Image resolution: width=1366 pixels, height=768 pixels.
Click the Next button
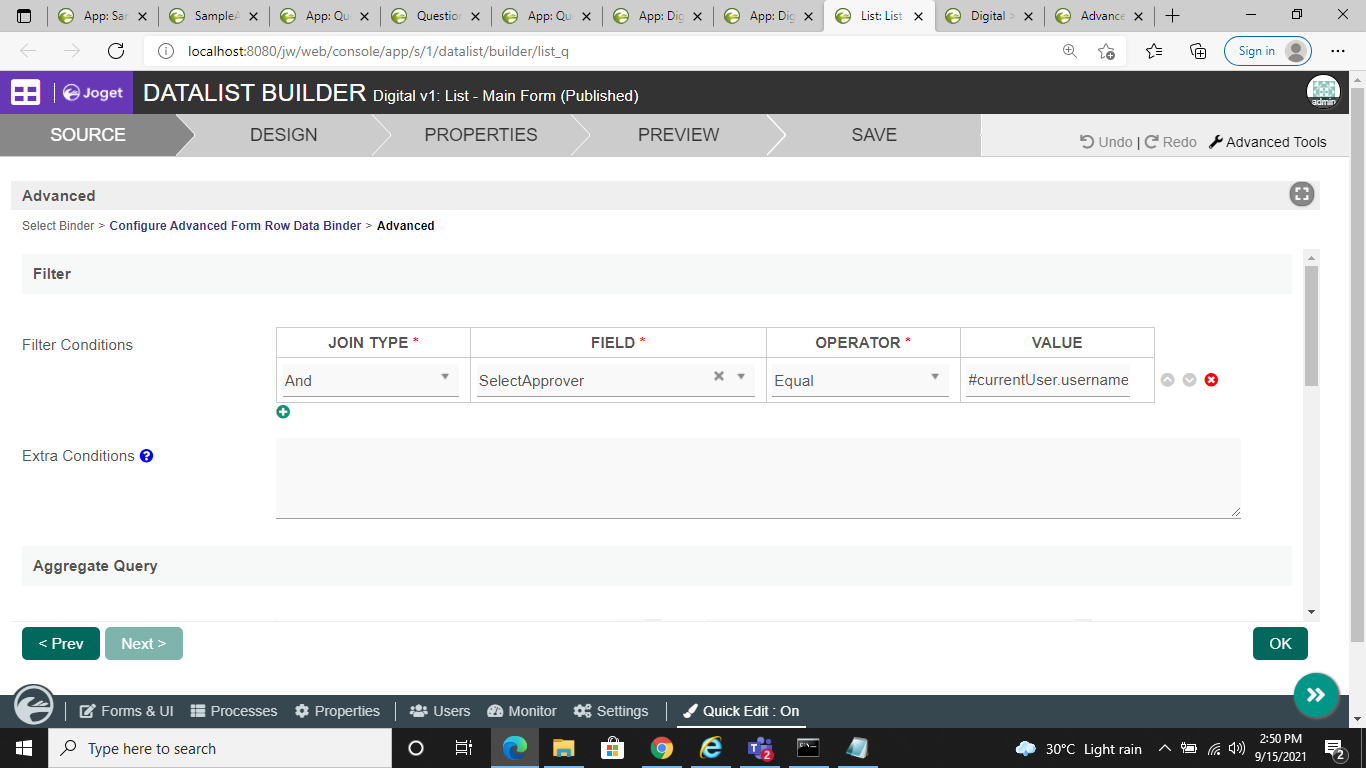(144, 644)
